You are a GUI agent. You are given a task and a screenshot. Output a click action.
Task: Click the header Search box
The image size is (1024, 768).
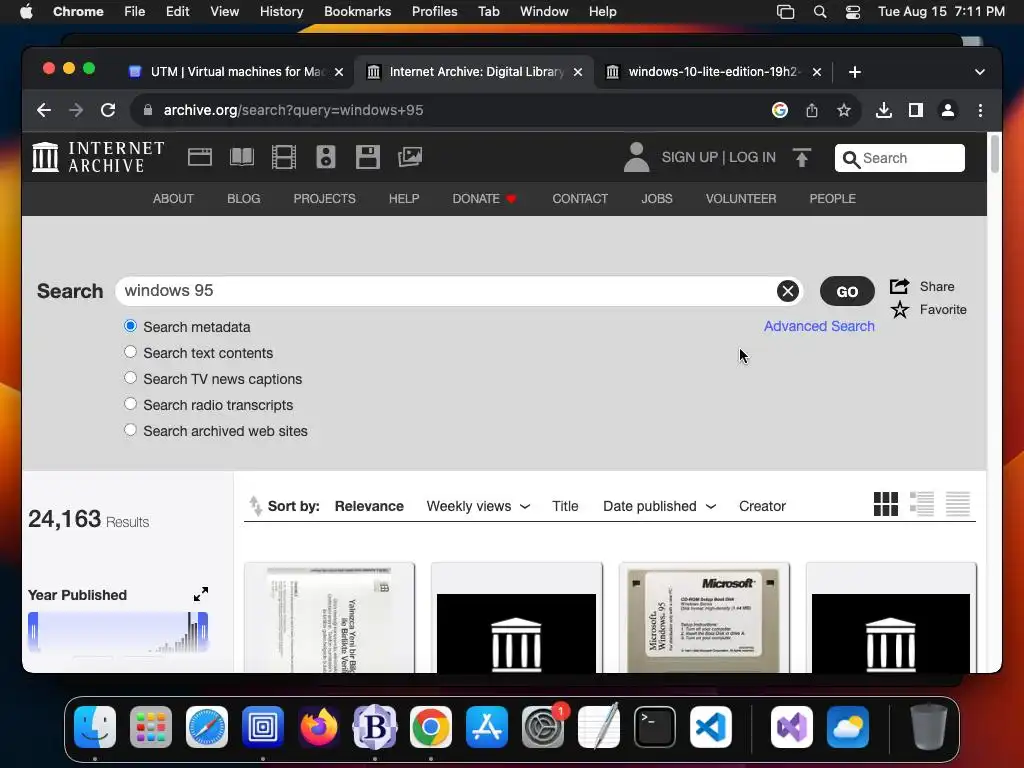(x=899, y=158)
